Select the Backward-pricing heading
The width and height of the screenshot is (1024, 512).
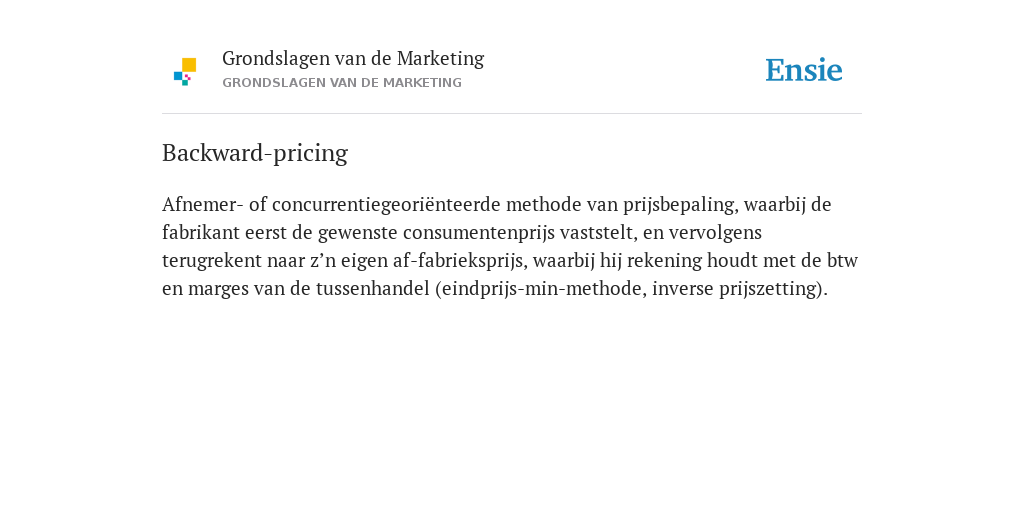point(255,153)
